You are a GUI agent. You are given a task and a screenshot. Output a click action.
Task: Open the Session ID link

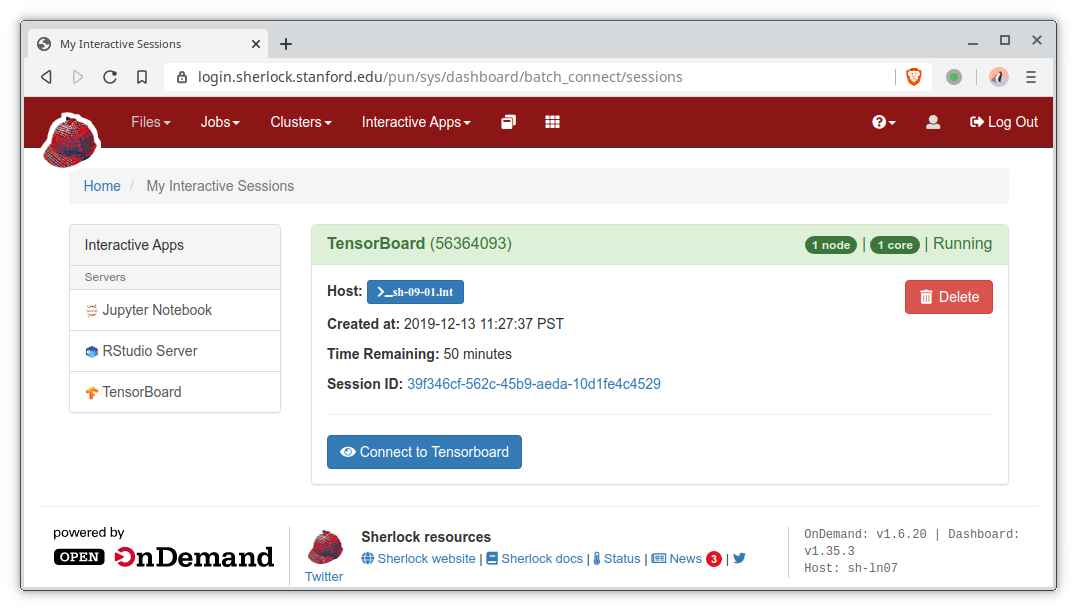(534, 384)
